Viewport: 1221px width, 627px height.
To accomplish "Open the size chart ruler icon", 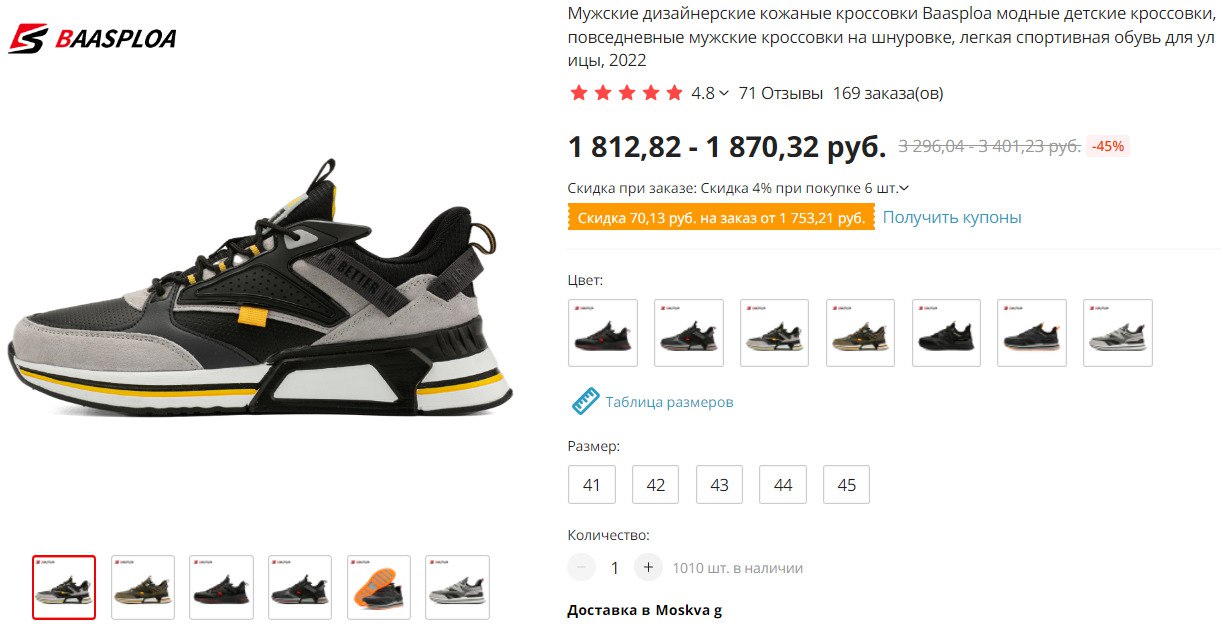I will click(585, 401).
